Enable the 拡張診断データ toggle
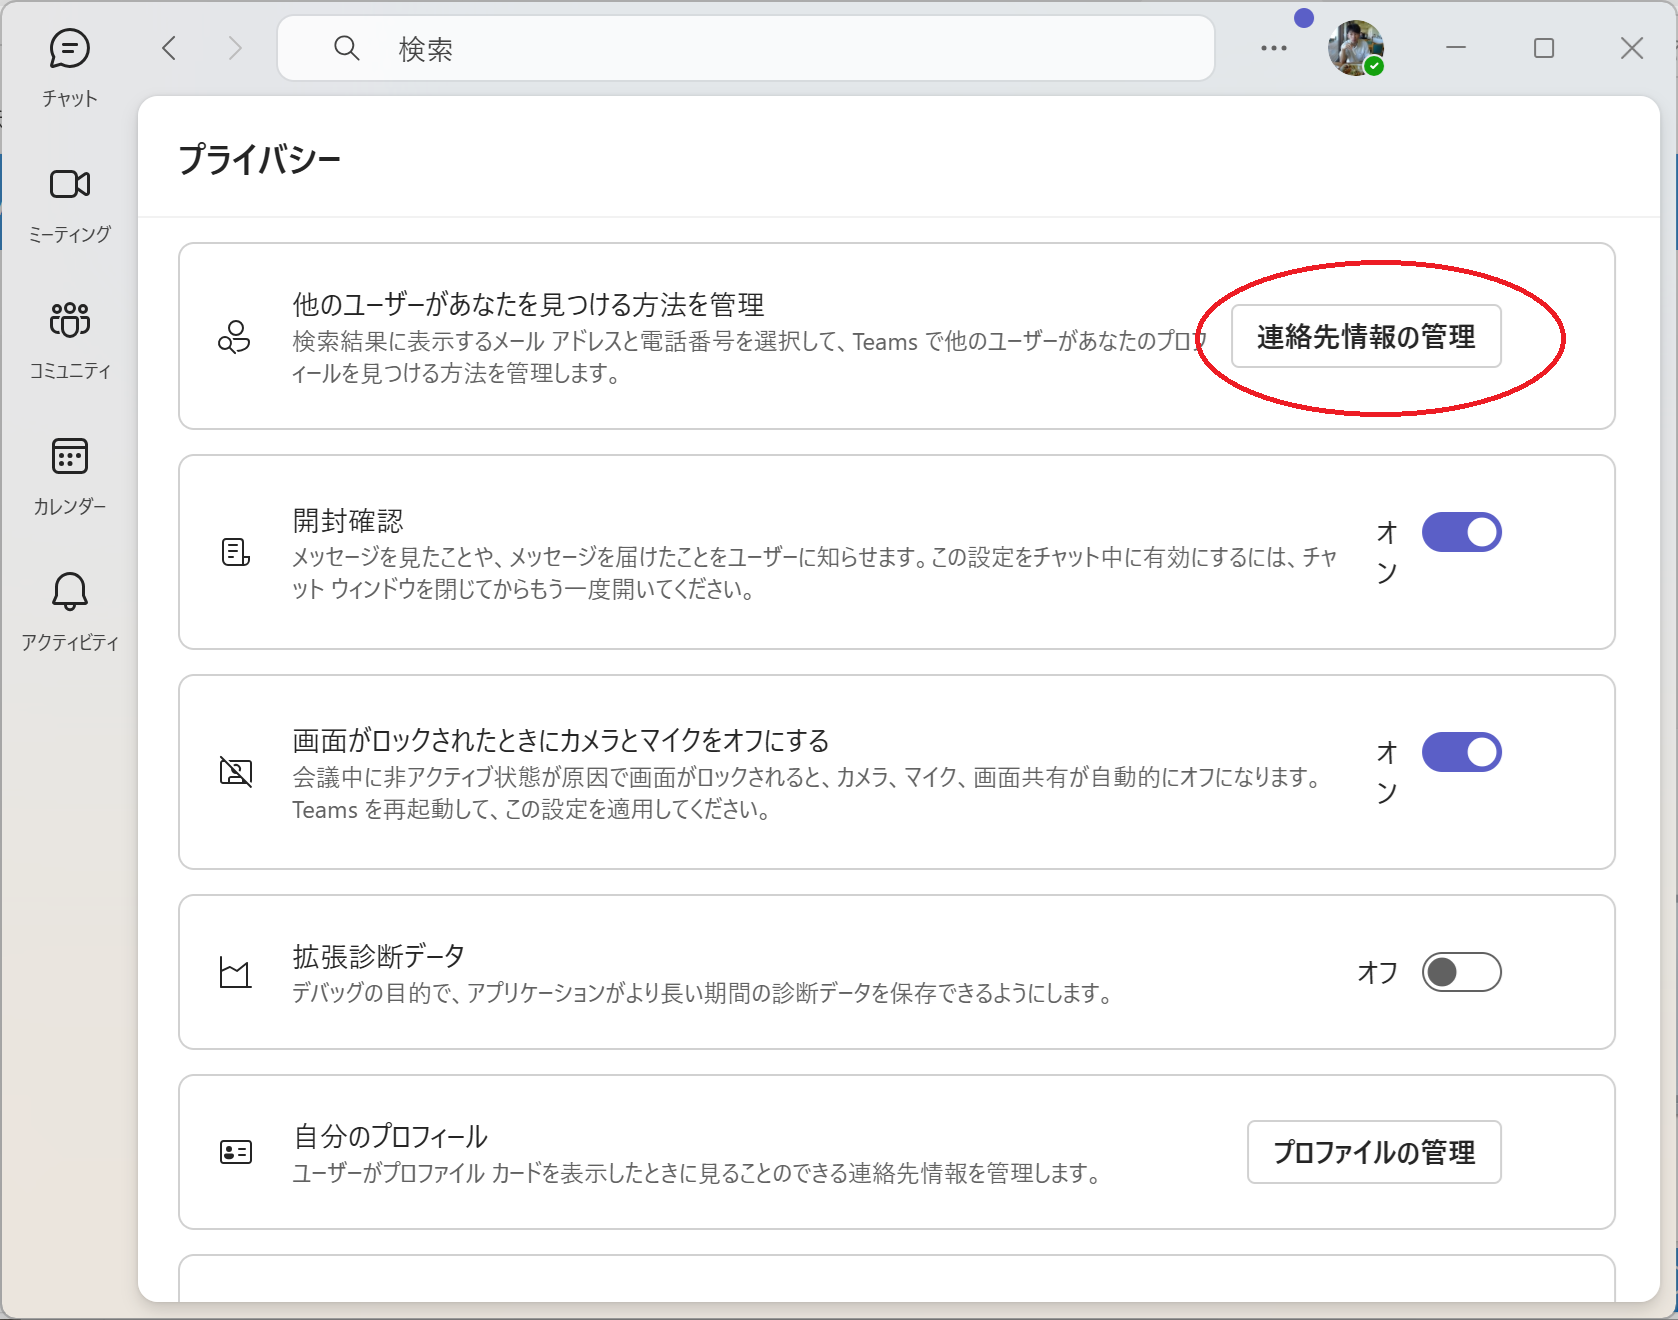Screen dimensions: 1678x1320 (x=1461, y=972)
